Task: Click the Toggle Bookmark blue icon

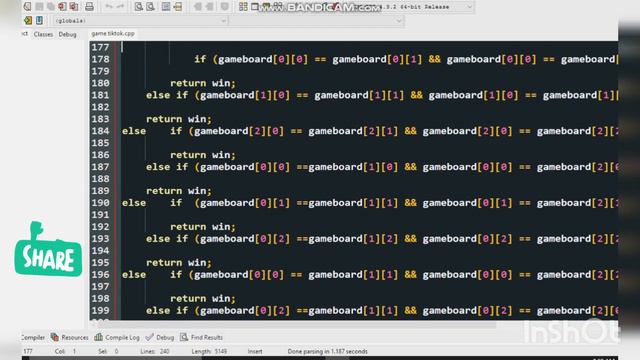Action: coord(39,20)
